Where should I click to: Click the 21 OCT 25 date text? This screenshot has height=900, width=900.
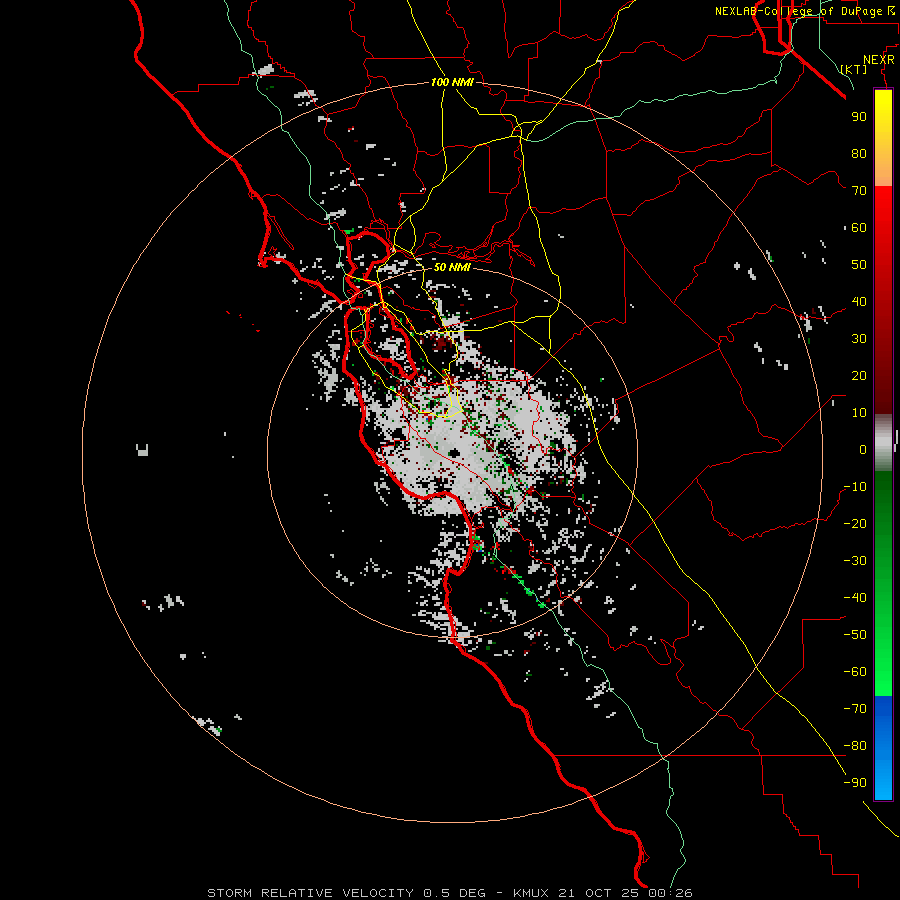pos(599,893)
